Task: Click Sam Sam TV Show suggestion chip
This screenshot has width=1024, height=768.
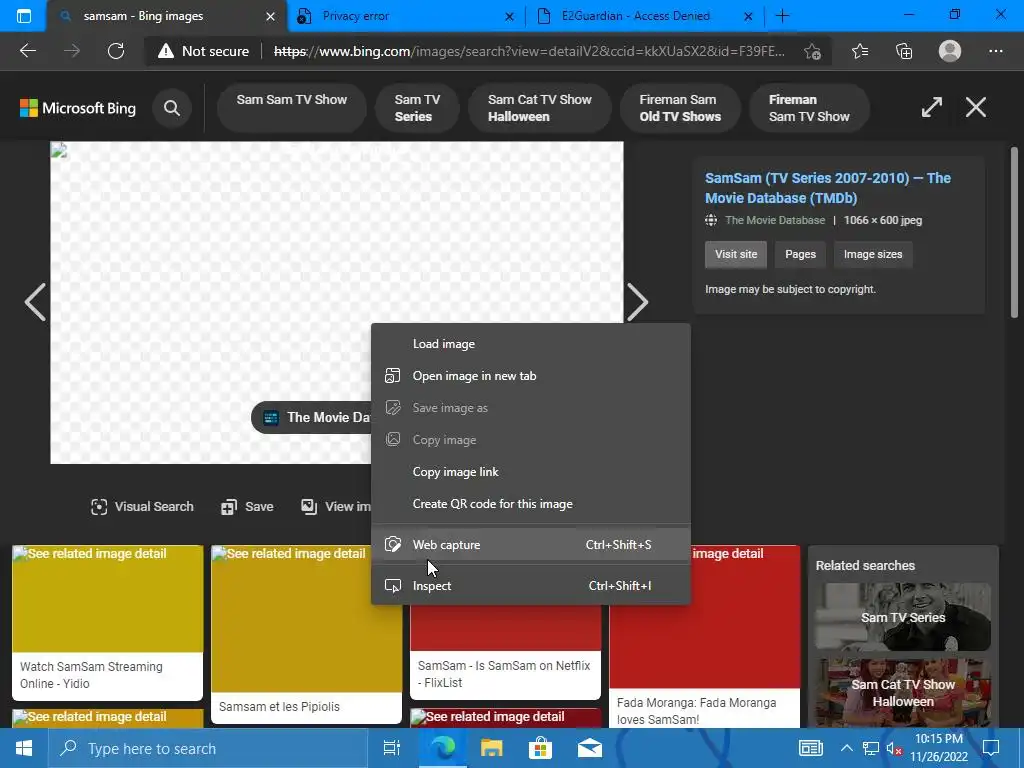Action: click(x=291, y=108)
